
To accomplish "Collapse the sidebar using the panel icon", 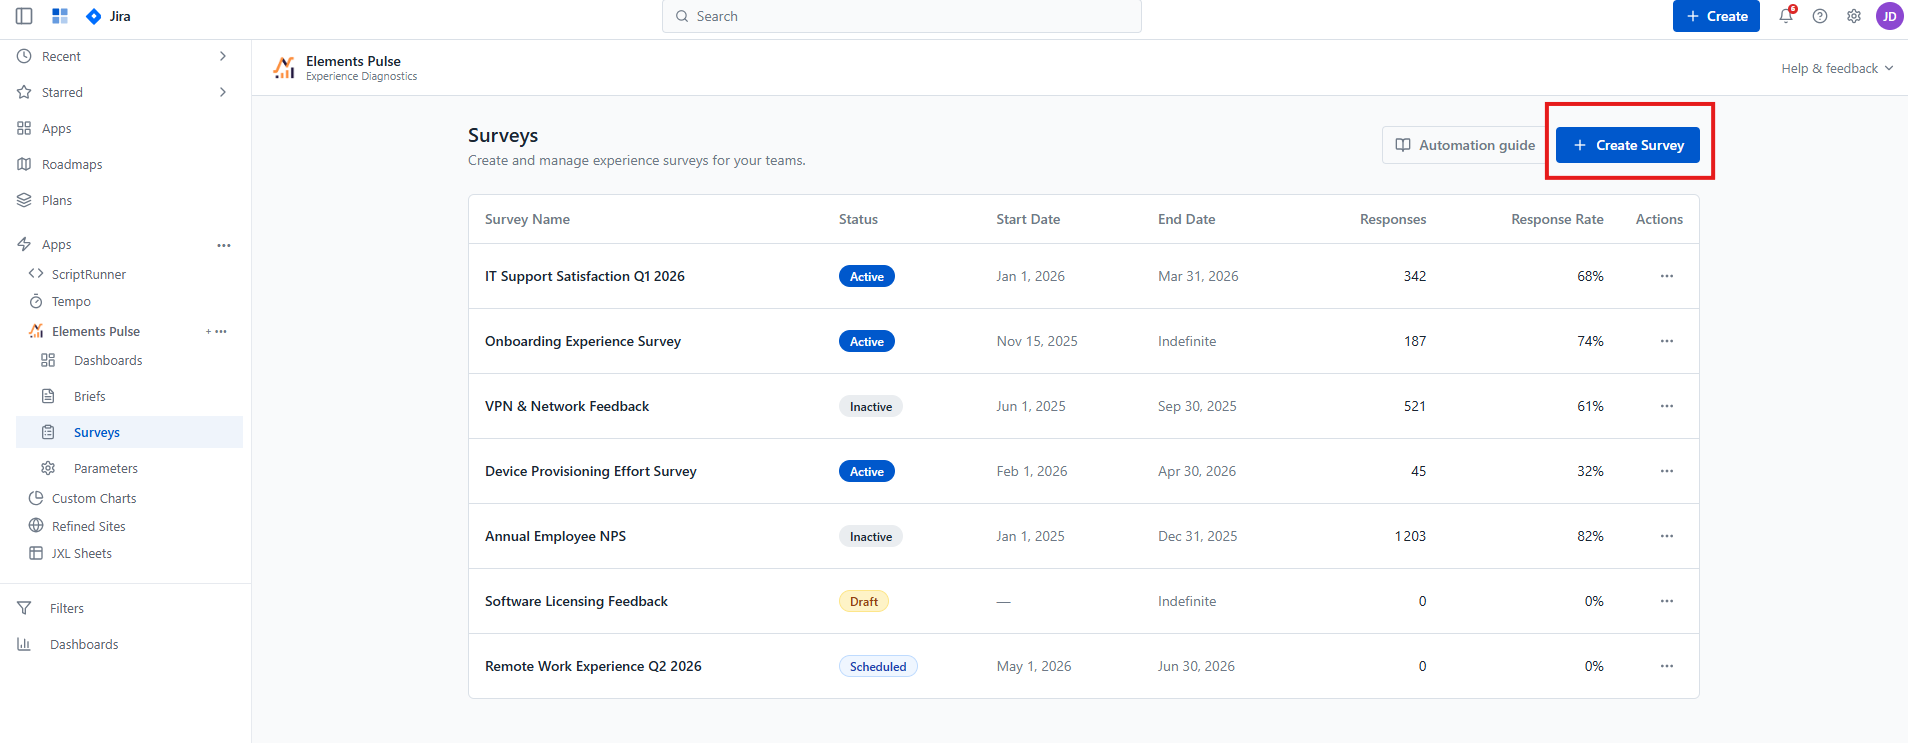I will pyautogui.click(x=24, y=16).
